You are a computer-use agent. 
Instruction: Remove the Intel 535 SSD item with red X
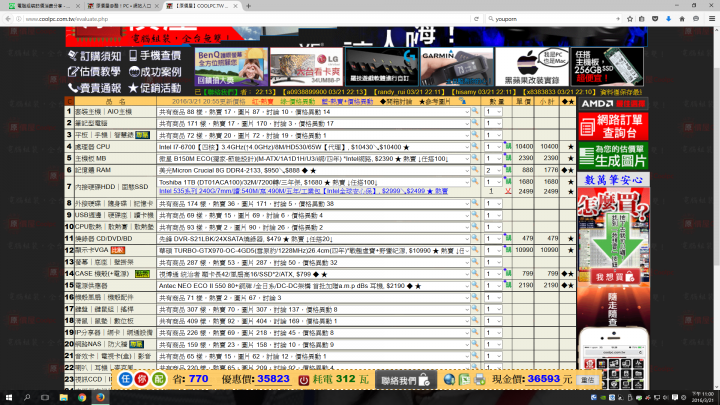(508, 191)
